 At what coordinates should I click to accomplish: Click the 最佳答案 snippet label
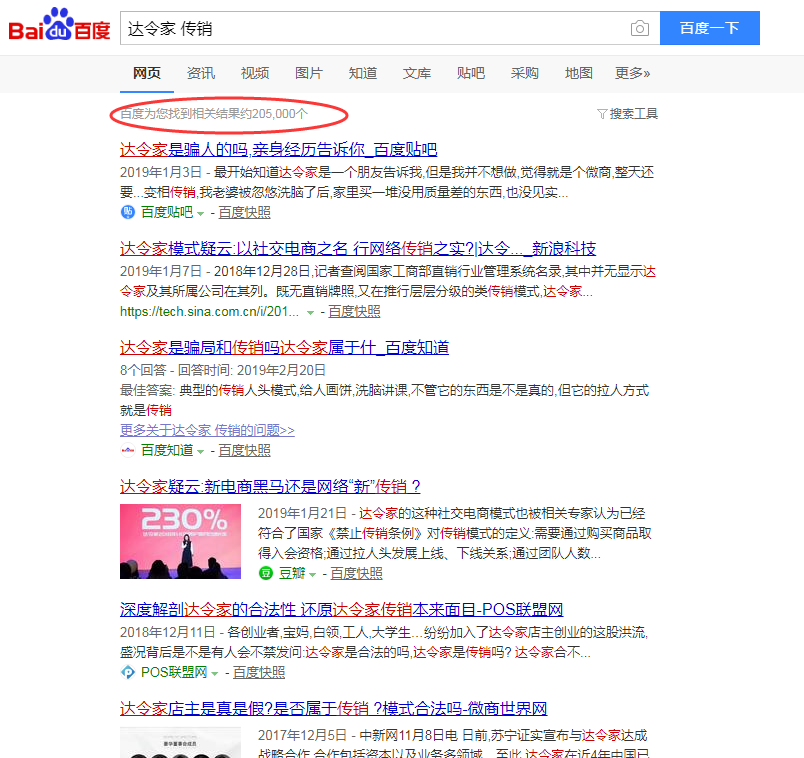[x=147, y=391]
